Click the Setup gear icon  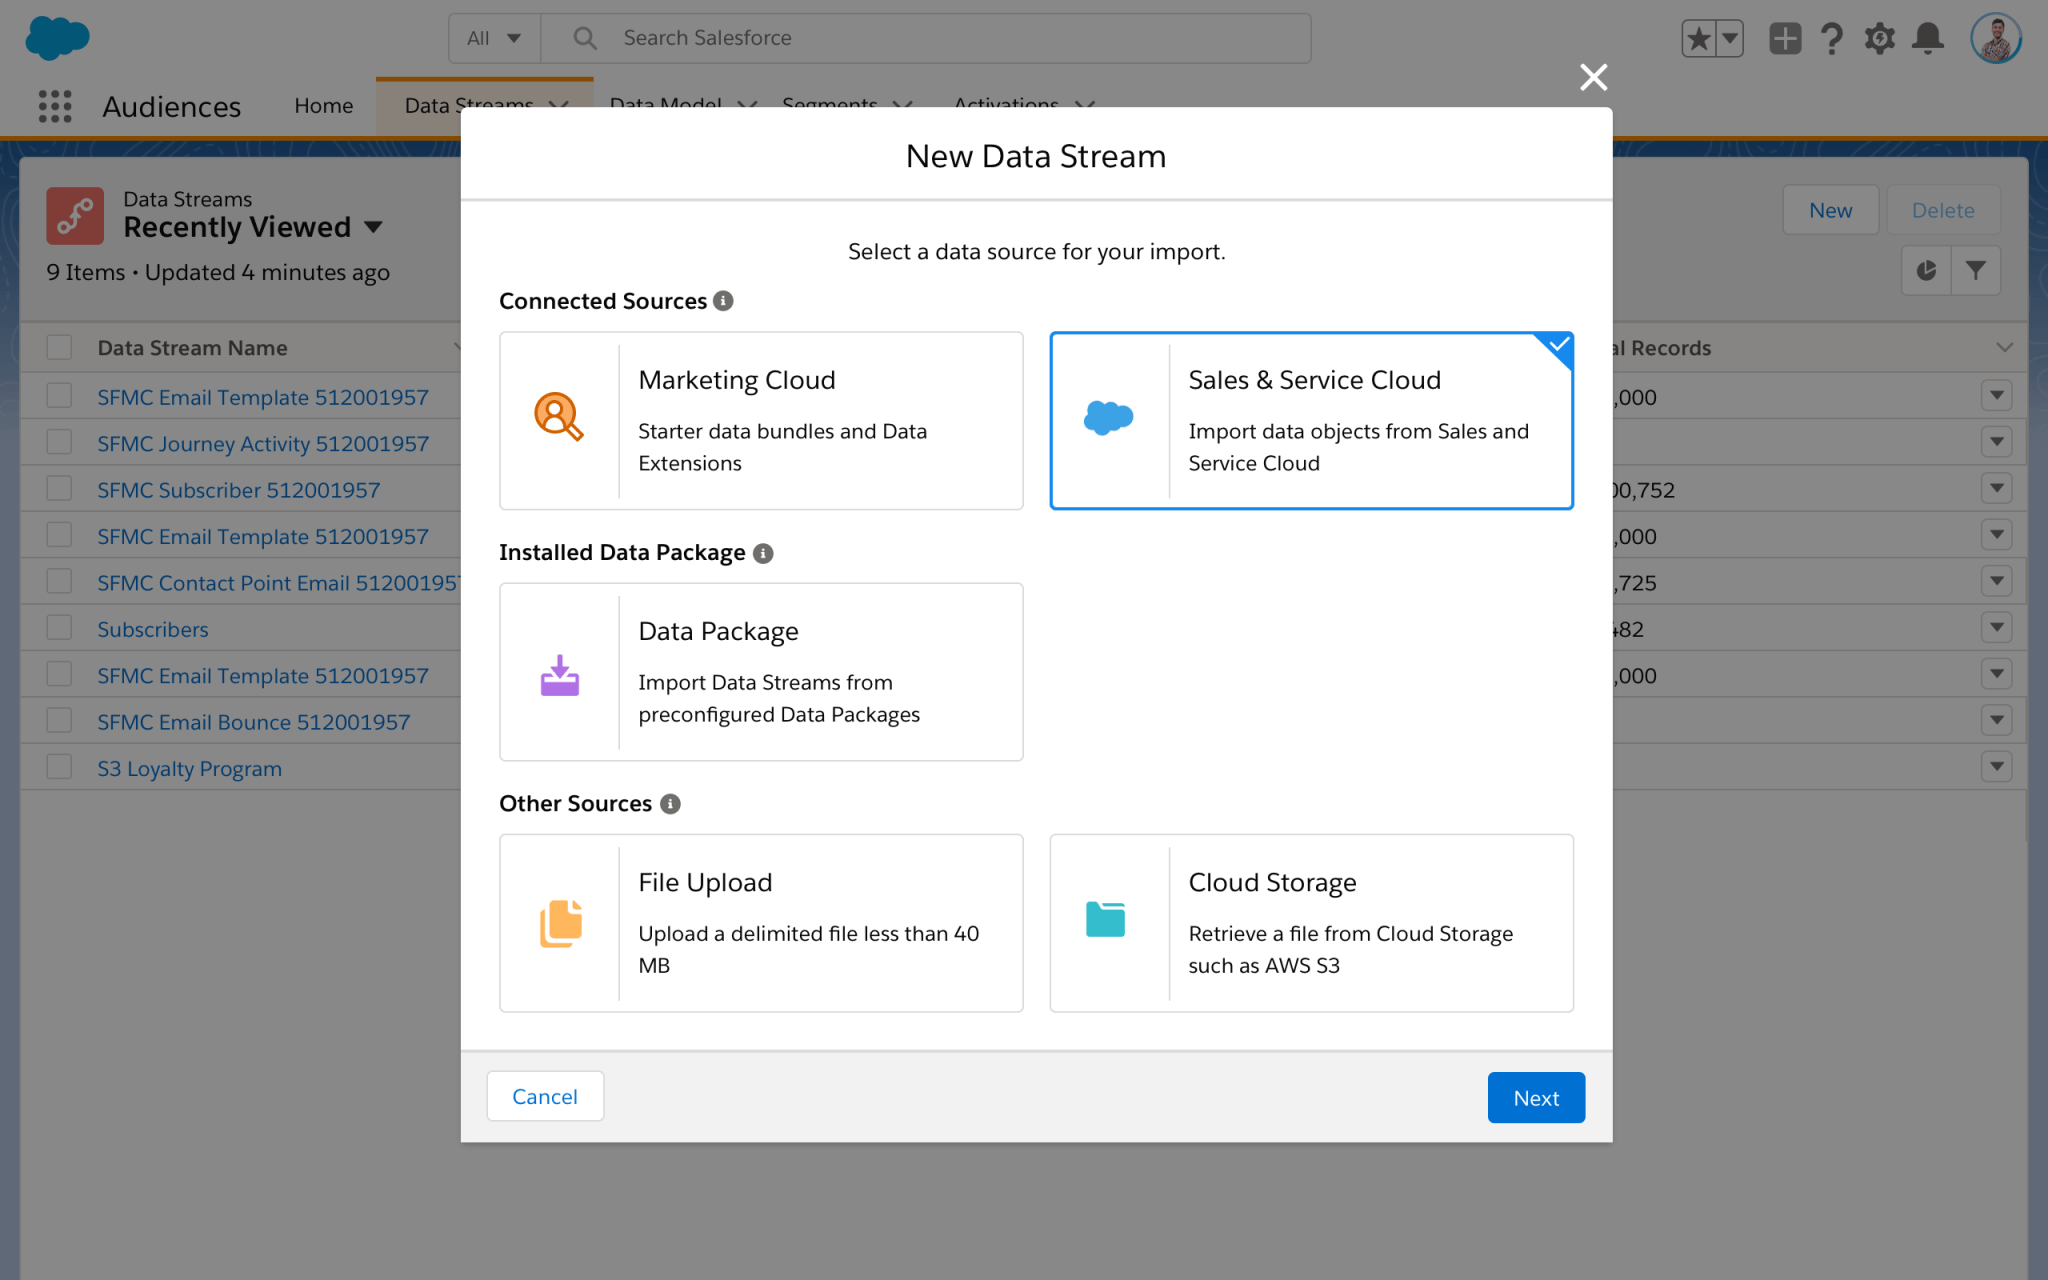1880,38
